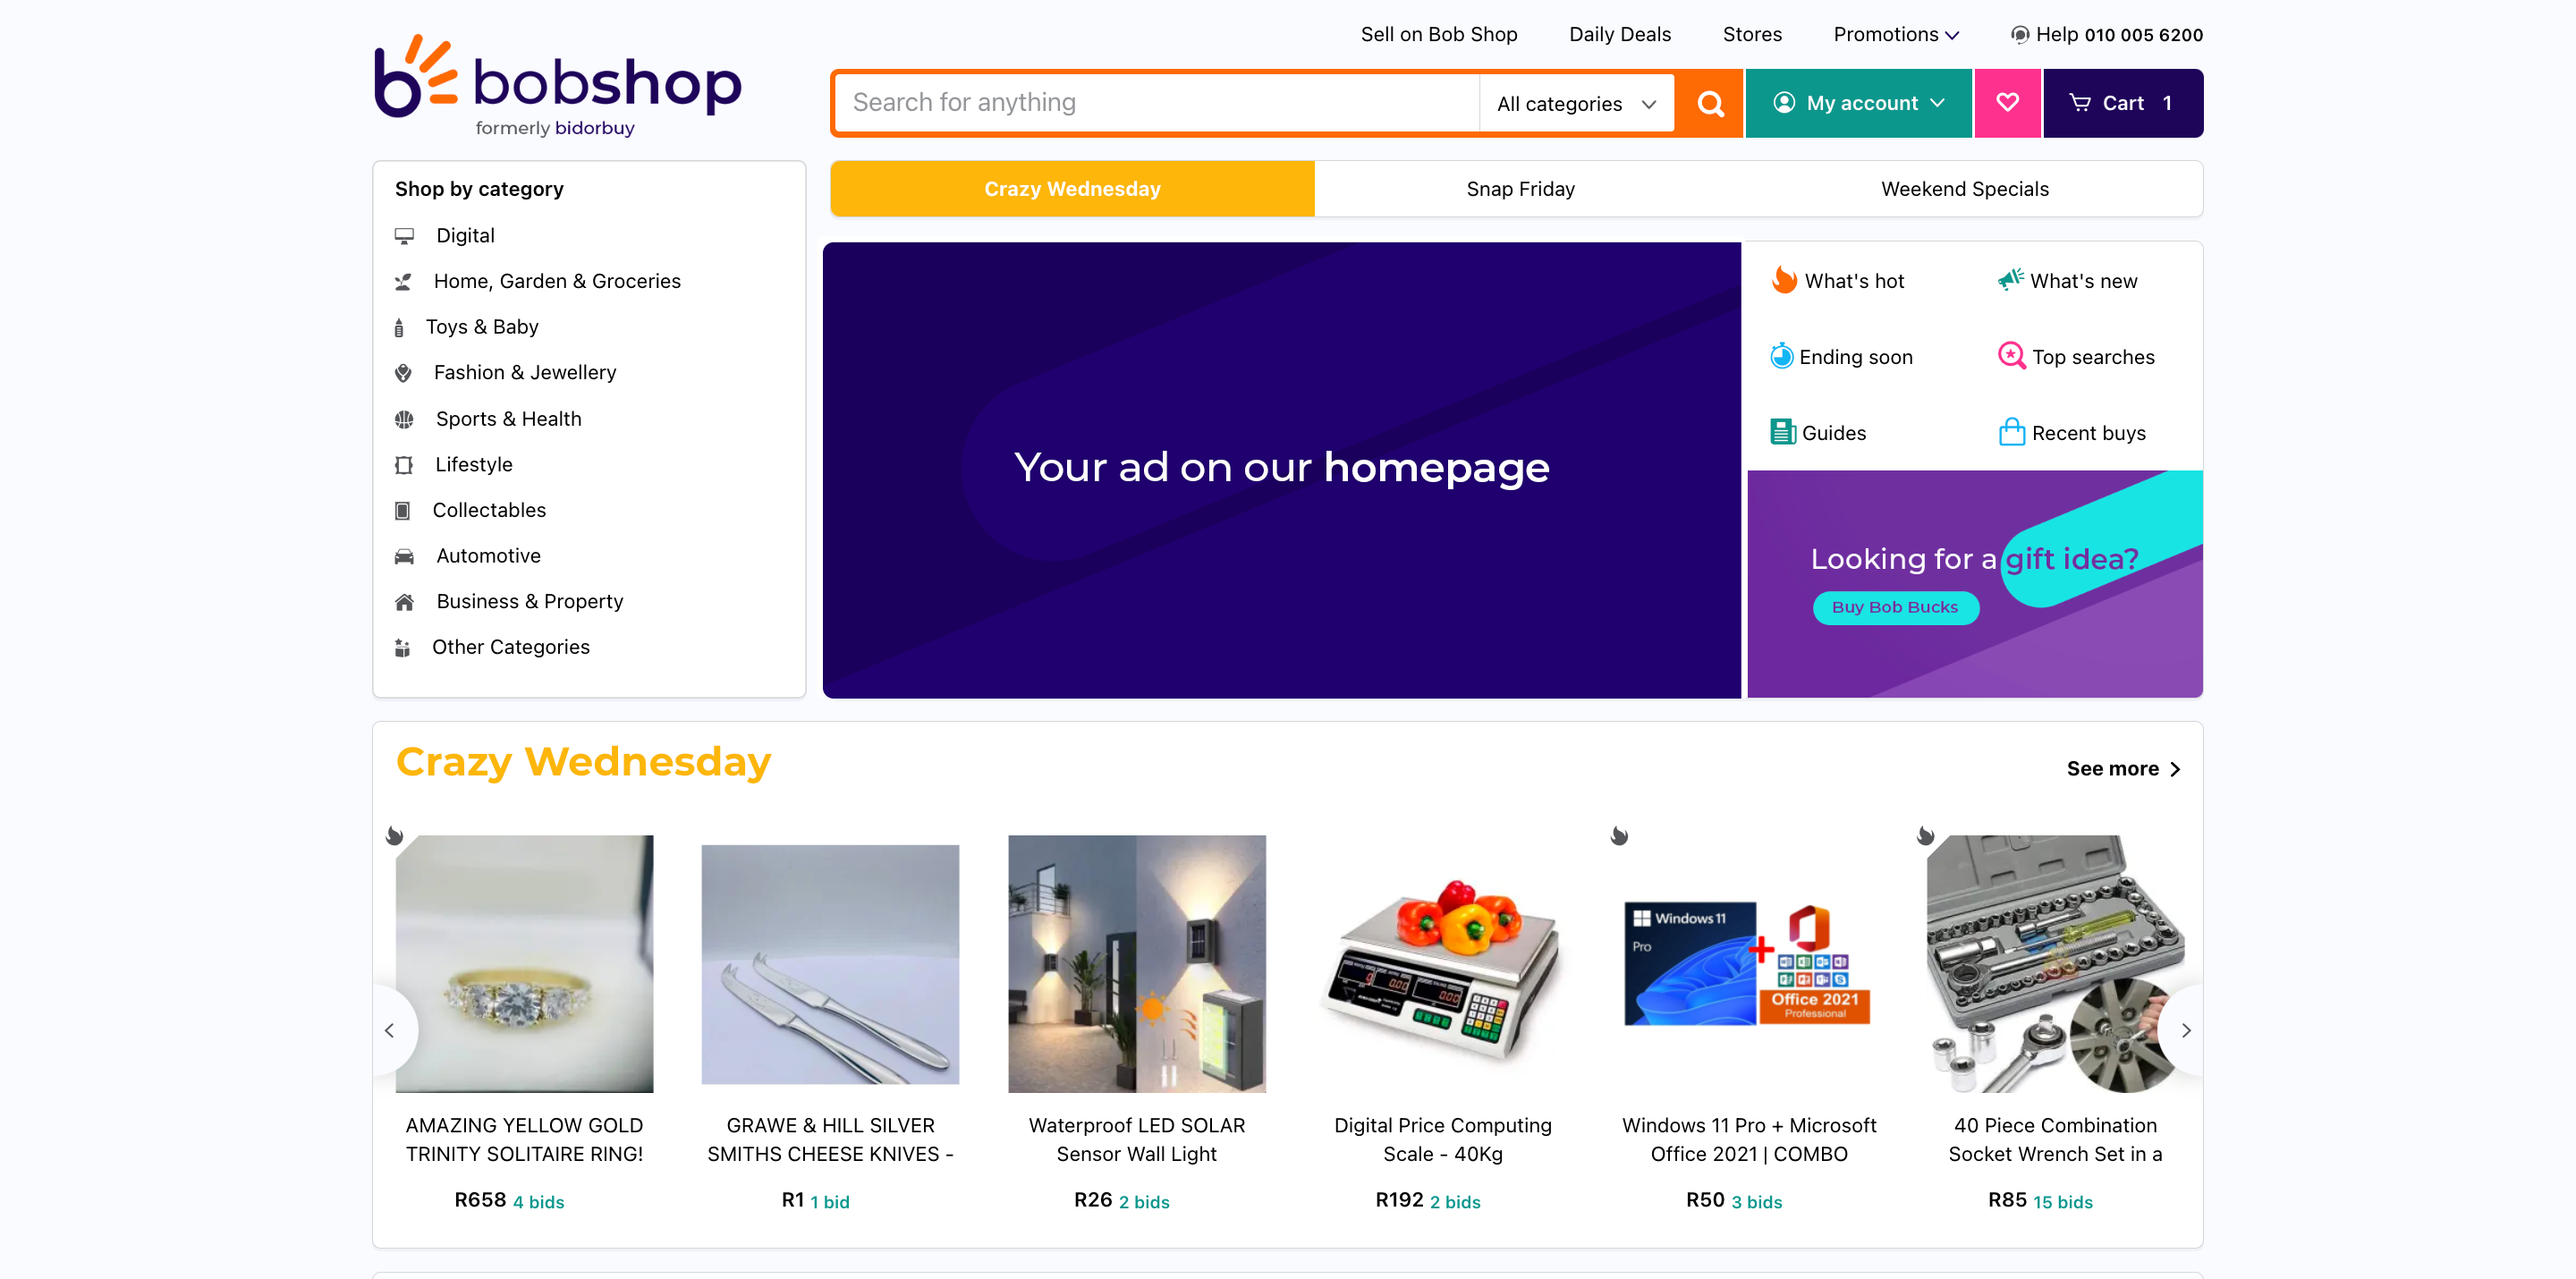
Task: Click the Buy Bob Bucks button
Action: pos(1894,607)
